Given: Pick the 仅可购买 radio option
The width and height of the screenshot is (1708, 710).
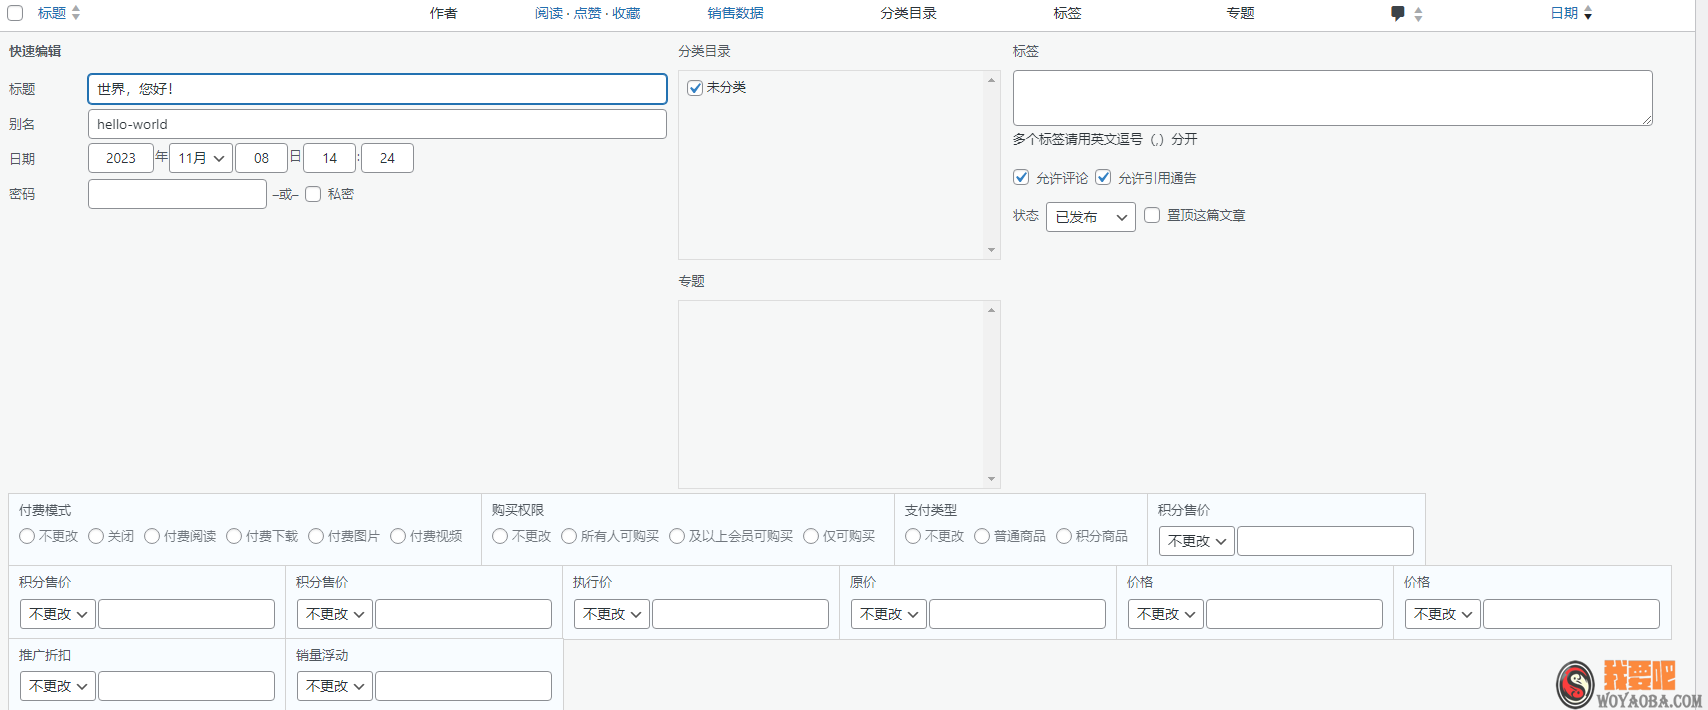Looking at the screenshot, I should [x=811, y=536].
